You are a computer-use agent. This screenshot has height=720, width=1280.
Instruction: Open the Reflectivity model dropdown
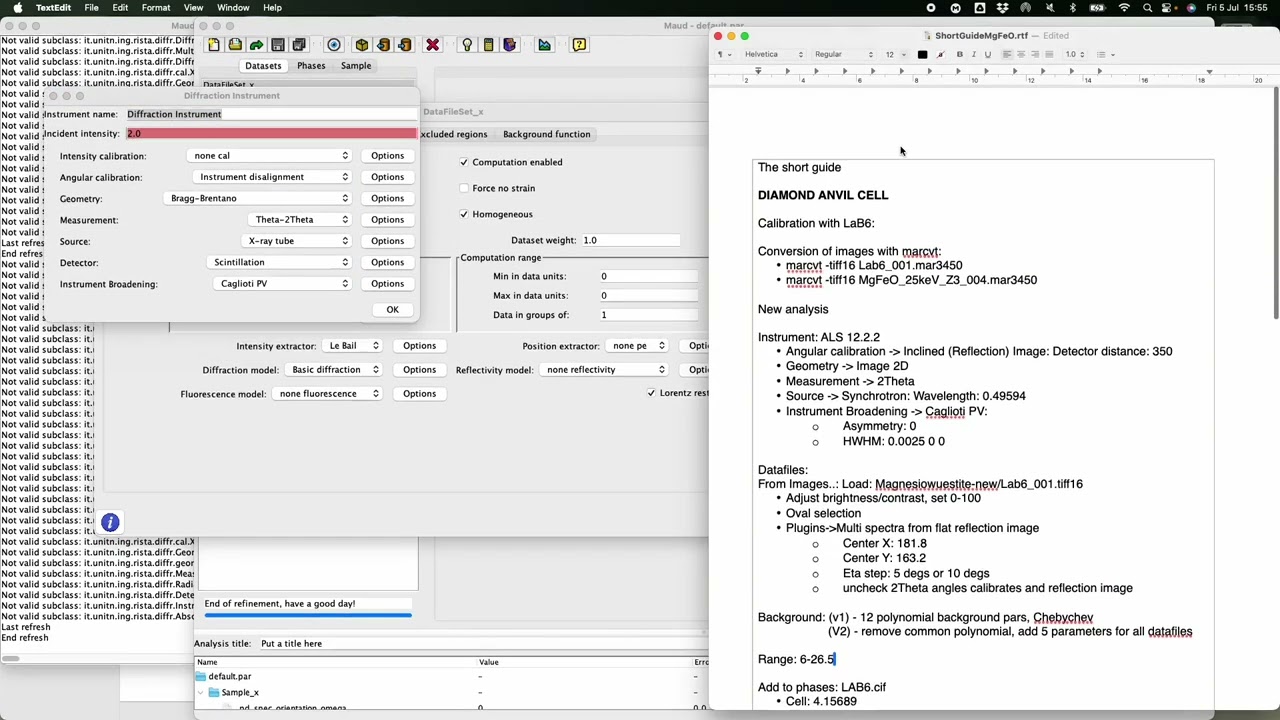point(605,370)
